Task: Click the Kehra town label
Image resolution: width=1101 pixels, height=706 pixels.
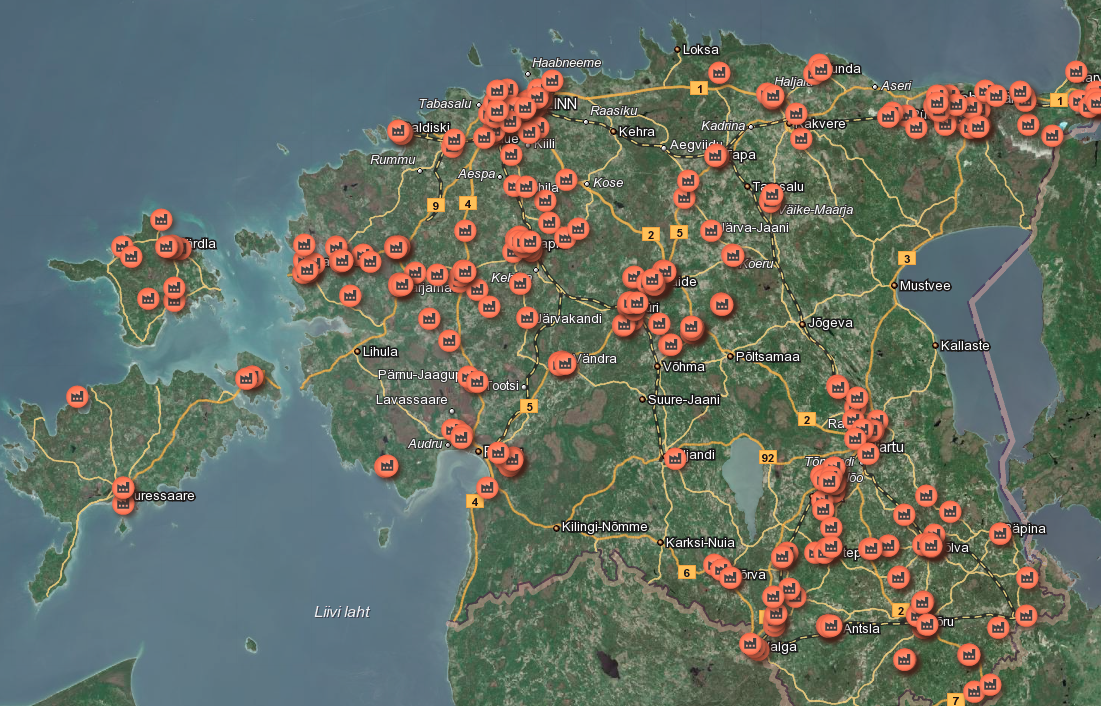Action: pos(636,131)
